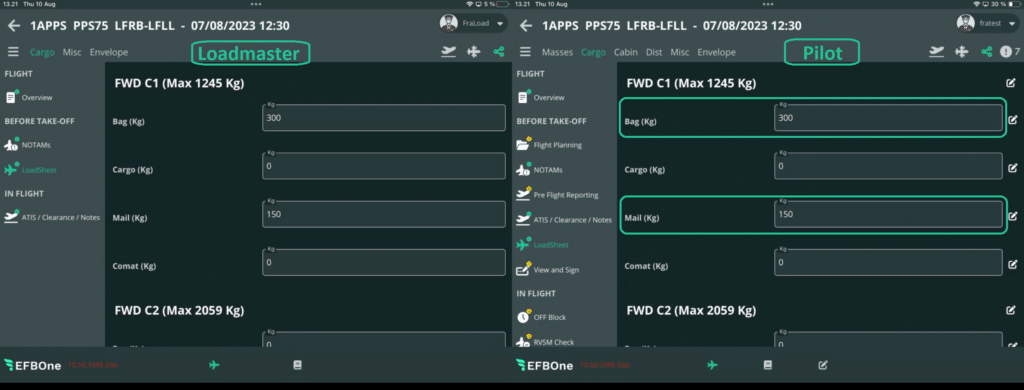Click plane icon in Pilot bottom bar
Image resolution: width=1024 pixels, height=390 pixels.
tap(712, 365)
